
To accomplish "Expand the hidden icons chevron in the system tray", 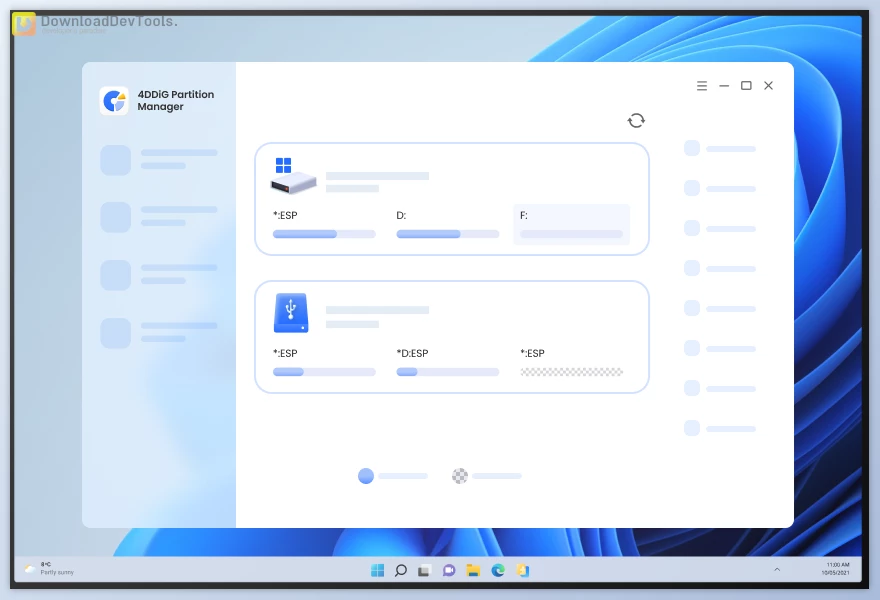I will click(x=777, y=570).
